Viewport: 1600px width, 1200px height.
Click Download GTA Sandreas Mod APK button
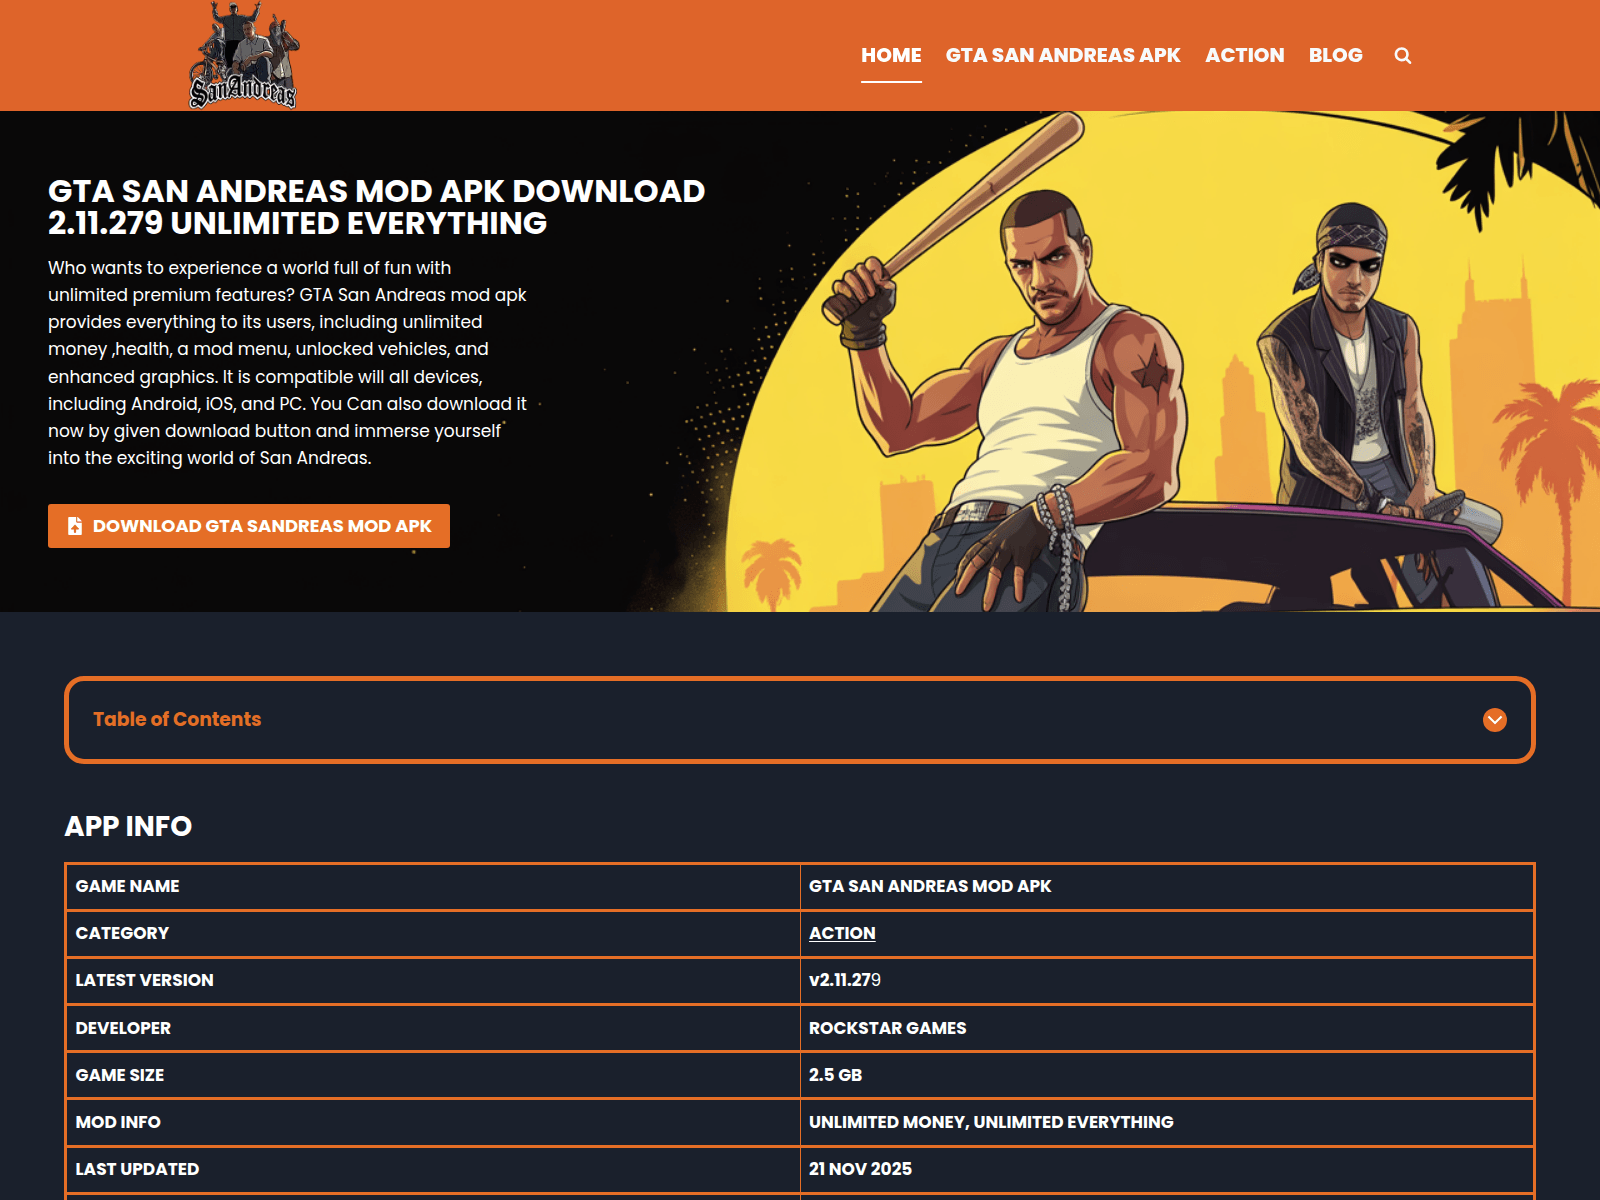[249, 526]
